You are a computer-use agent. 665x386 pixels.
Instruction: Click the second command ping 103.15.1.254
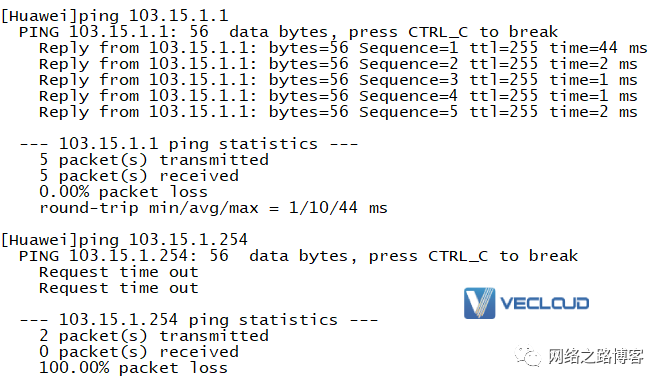(125, 240)
